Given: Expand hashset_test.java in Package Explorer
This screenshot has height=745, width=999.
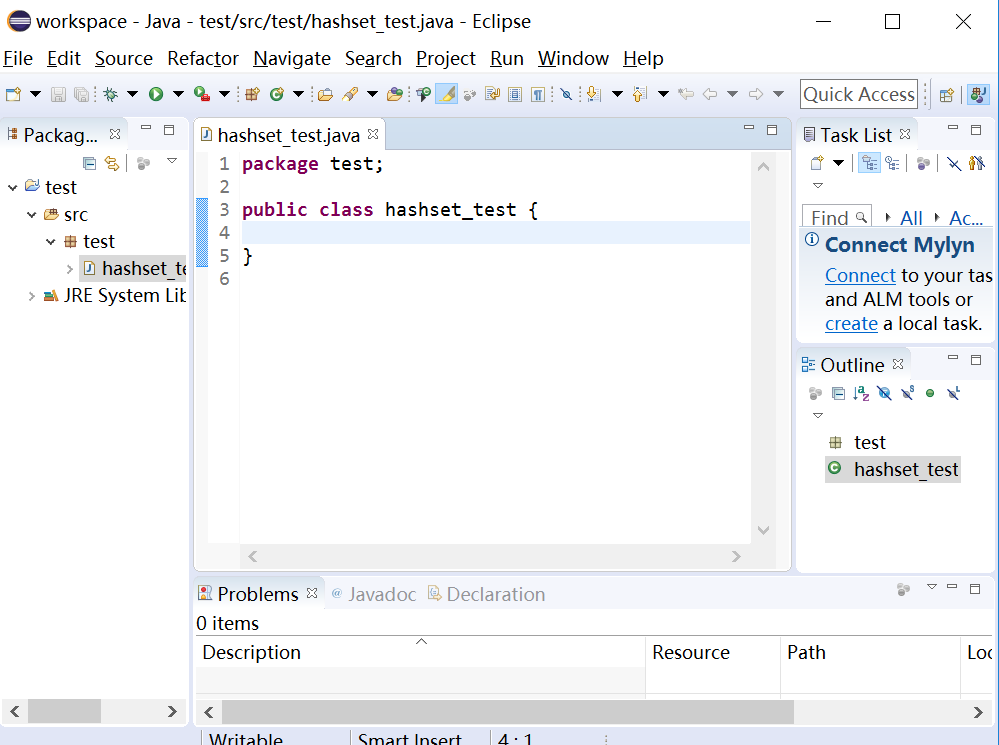Looking at the screenshot, I should point(70,269).
